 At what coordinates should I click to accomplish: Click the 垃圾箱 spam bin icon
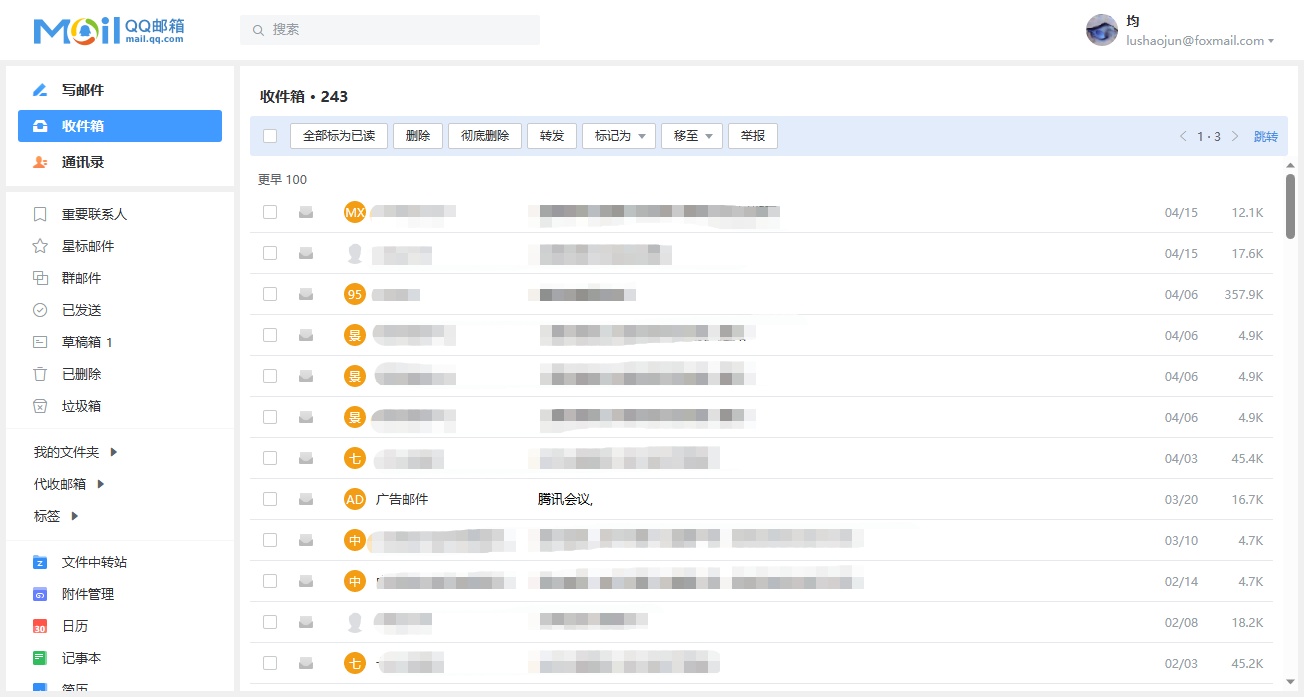[x=40, y=406]
